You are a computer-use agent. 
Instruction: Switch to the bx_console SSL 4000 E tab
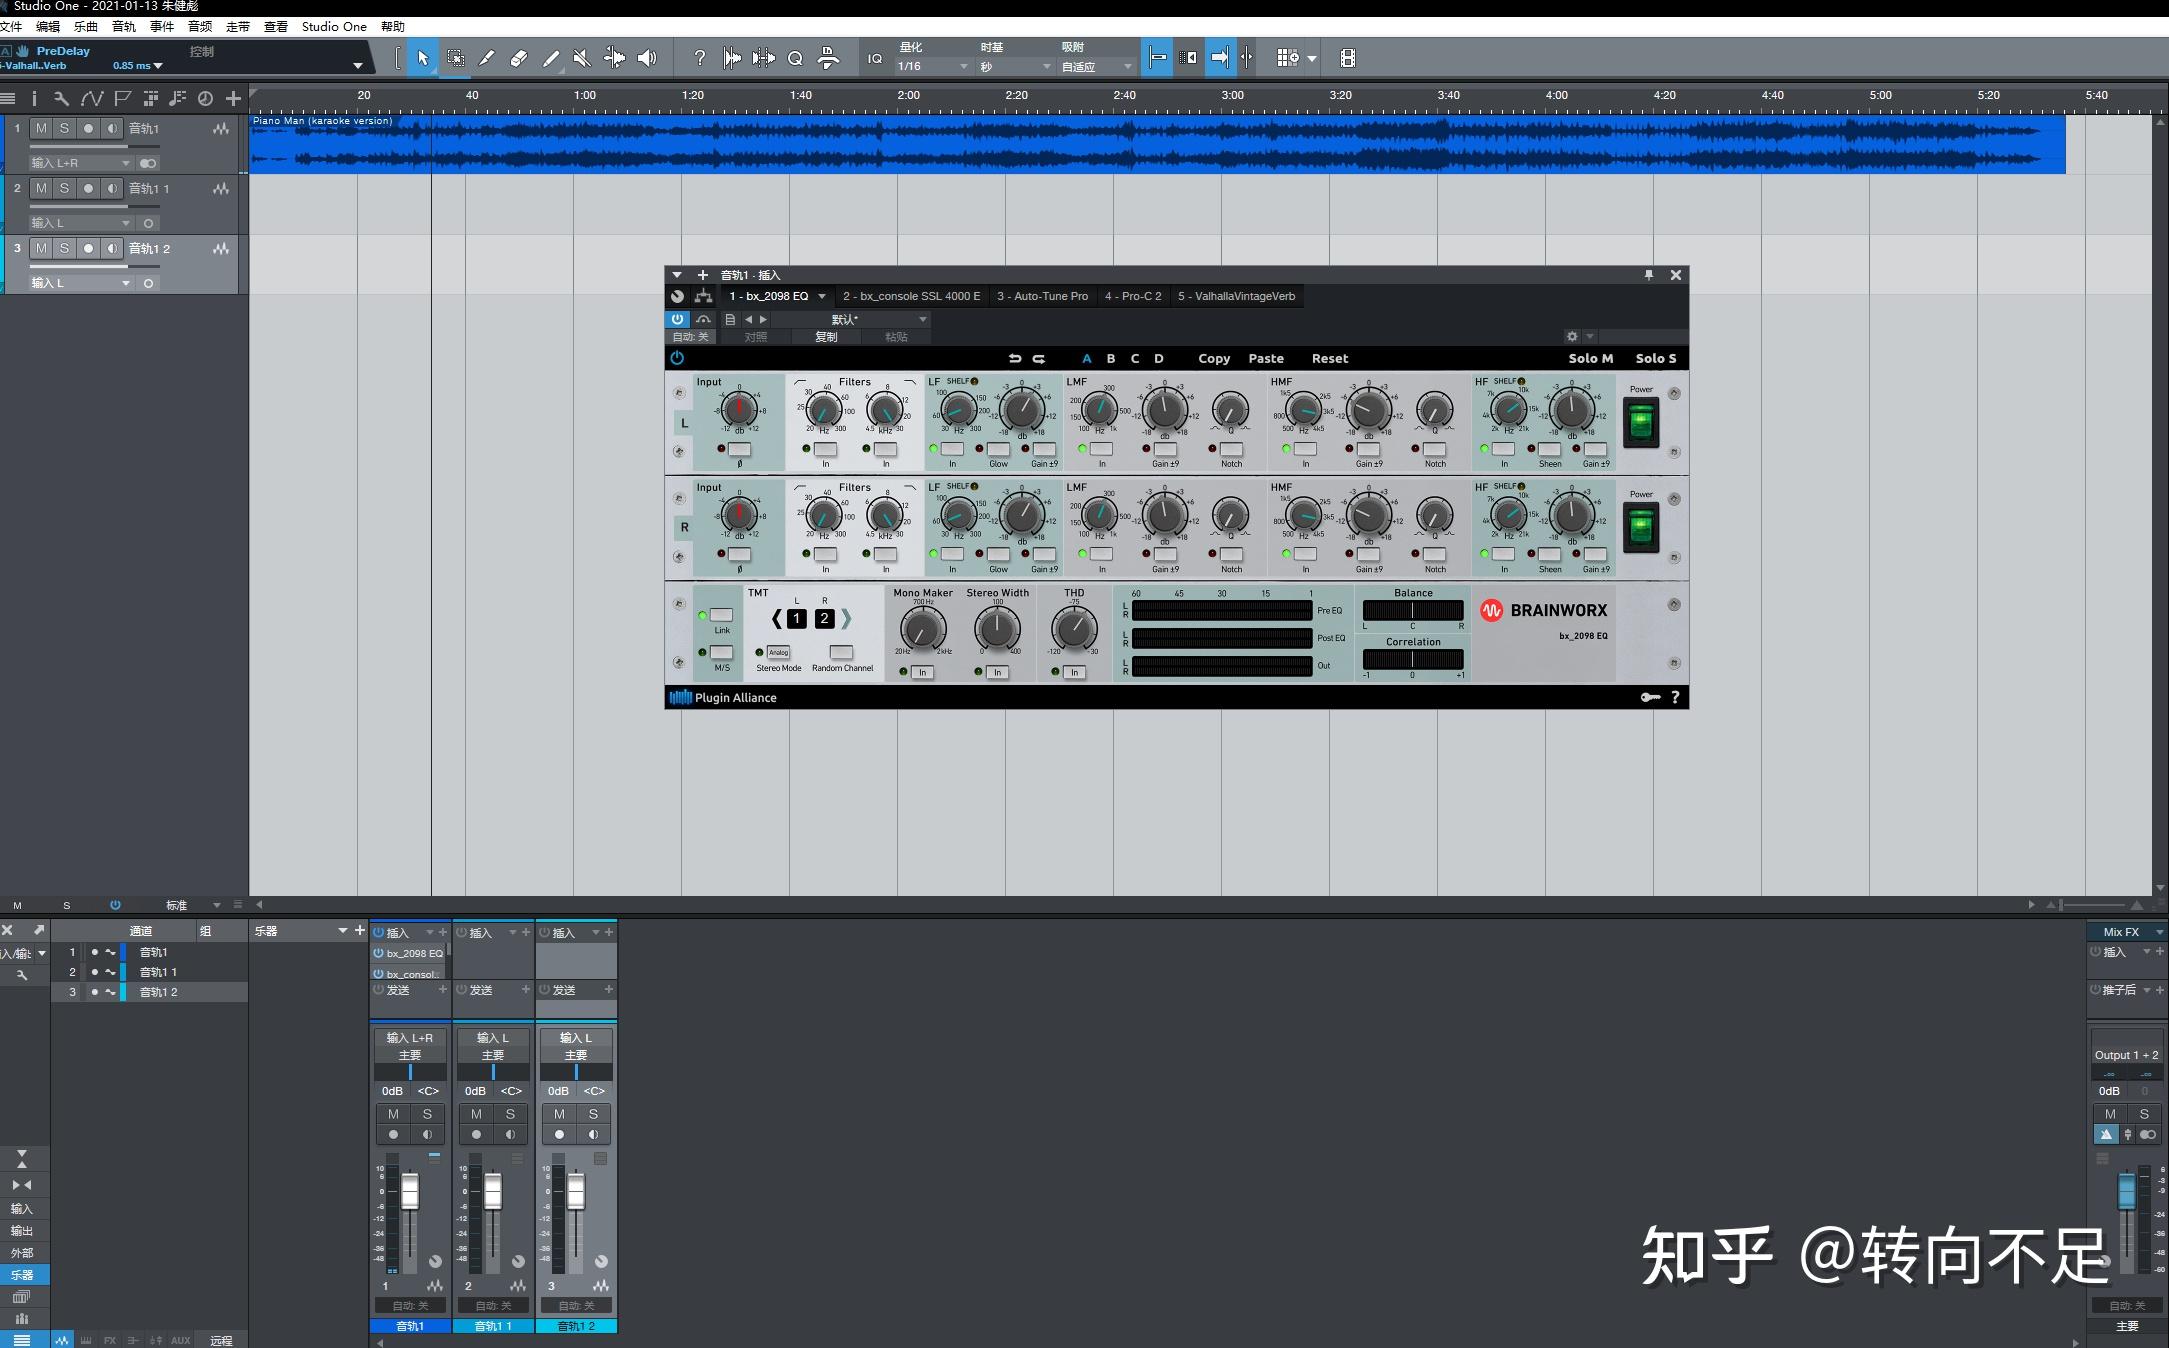(x=911, y=296)
